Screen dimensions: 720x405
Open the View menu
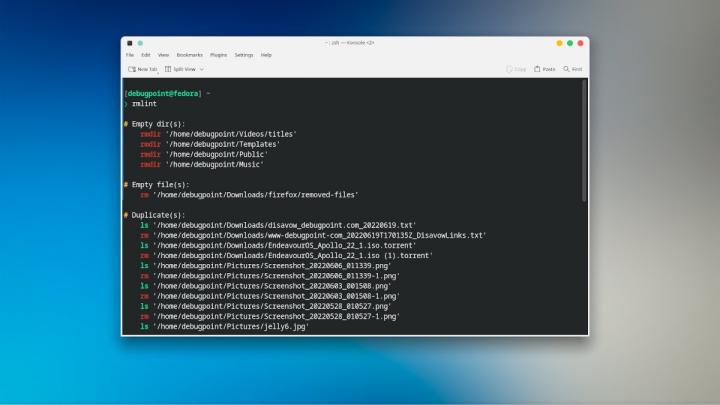click(x=163, y=55)
